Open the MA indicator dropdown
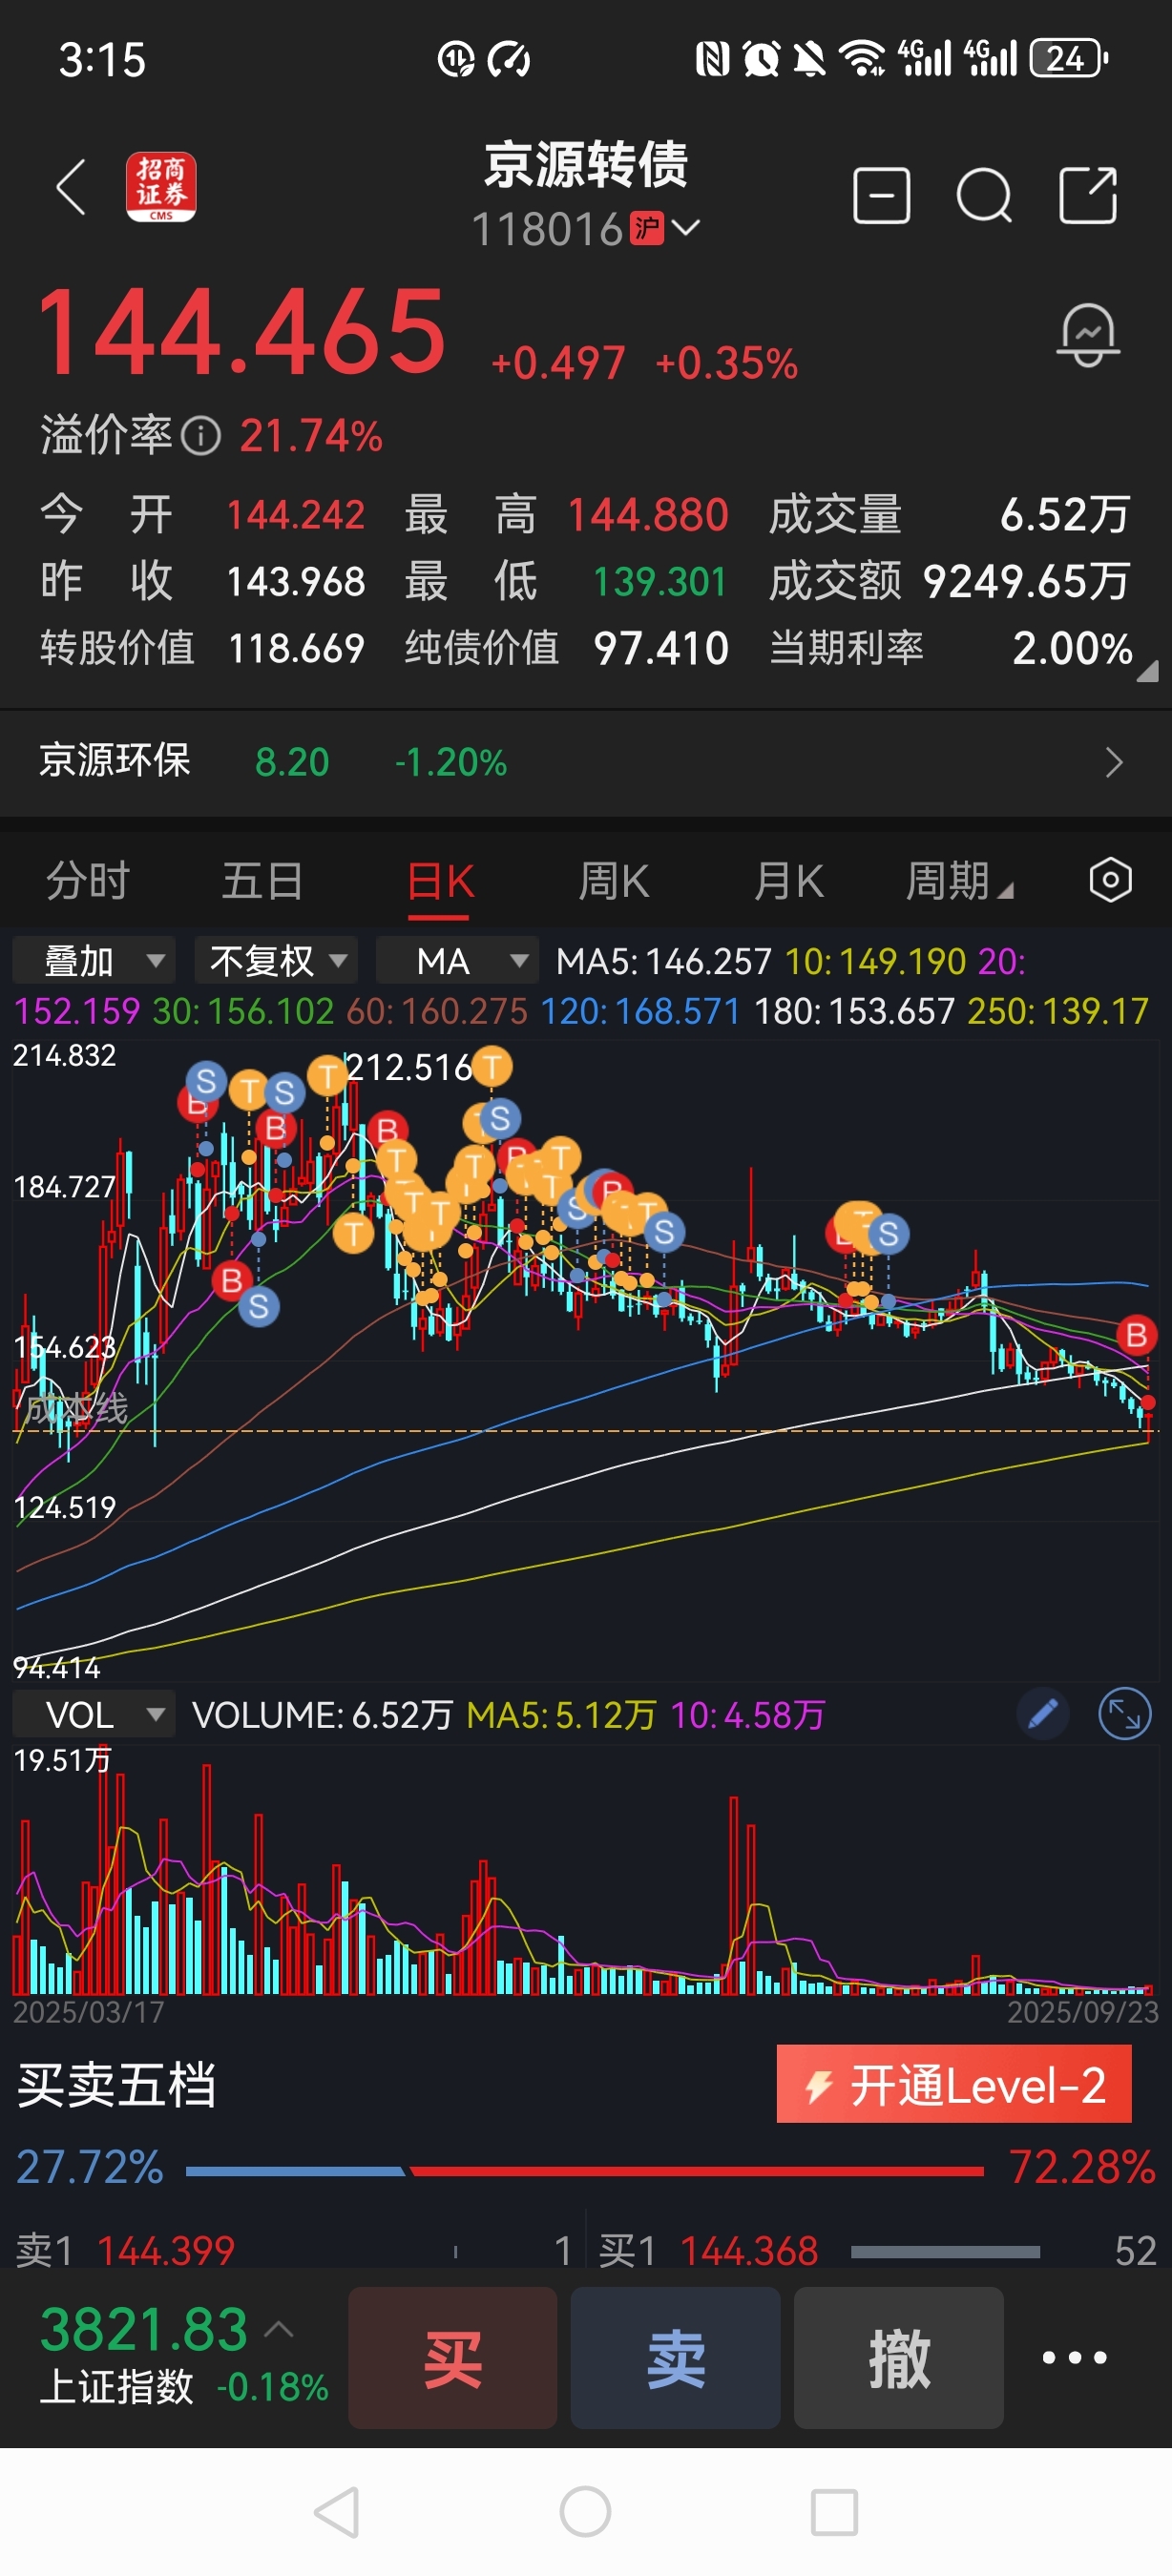Viewport: 1172px width, 2576px height. [x=458, y=960]
